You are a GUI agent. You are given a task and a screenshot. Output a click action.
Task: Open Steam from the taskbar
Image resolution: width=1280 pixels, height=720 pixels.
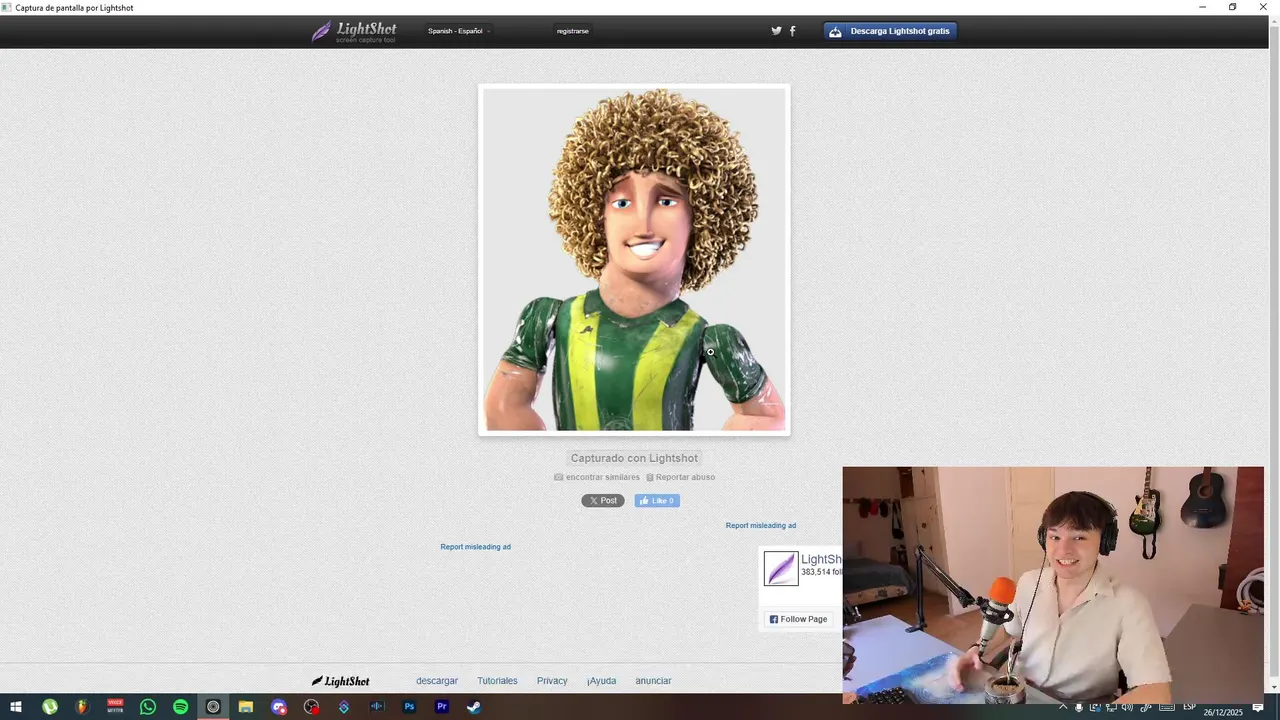(x=474, y=707)
